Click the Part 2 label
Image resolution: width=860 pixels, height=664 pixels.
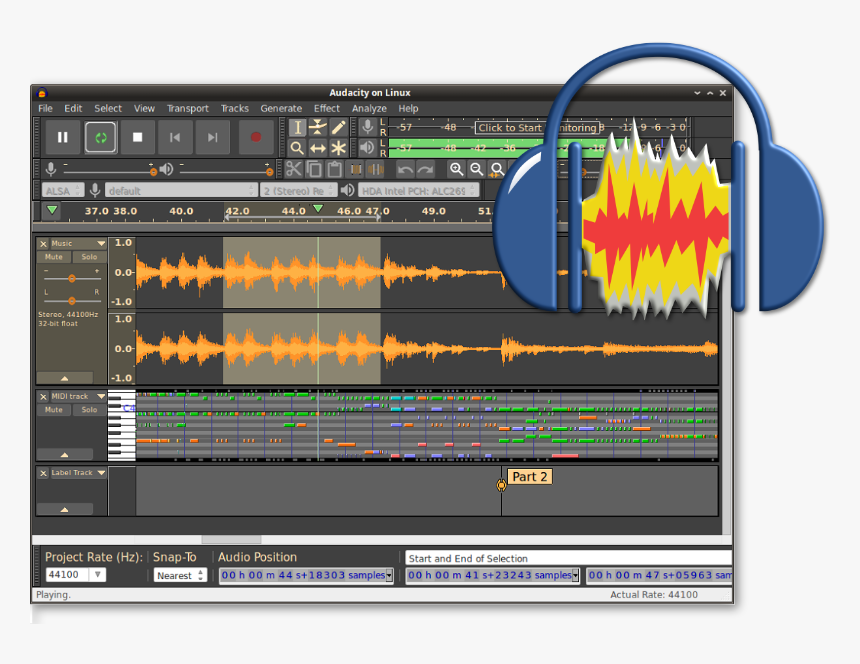[530, 476]
